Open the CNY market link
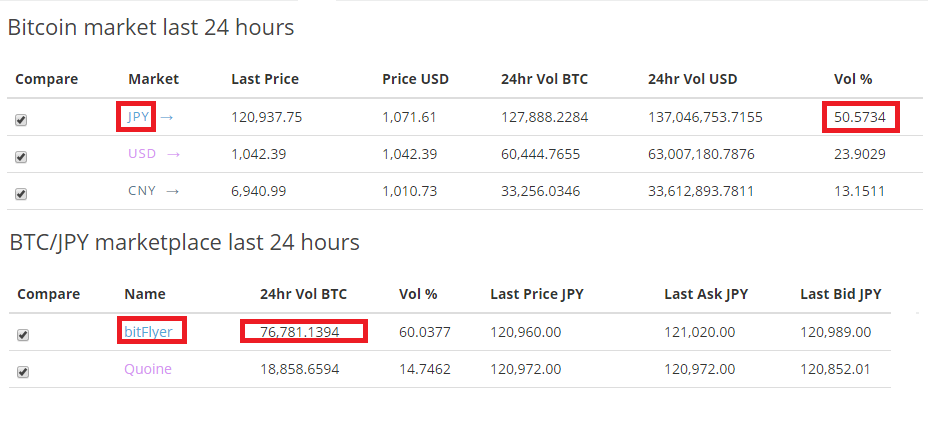This screenshot has width=948, height=436. click(142, 190)
